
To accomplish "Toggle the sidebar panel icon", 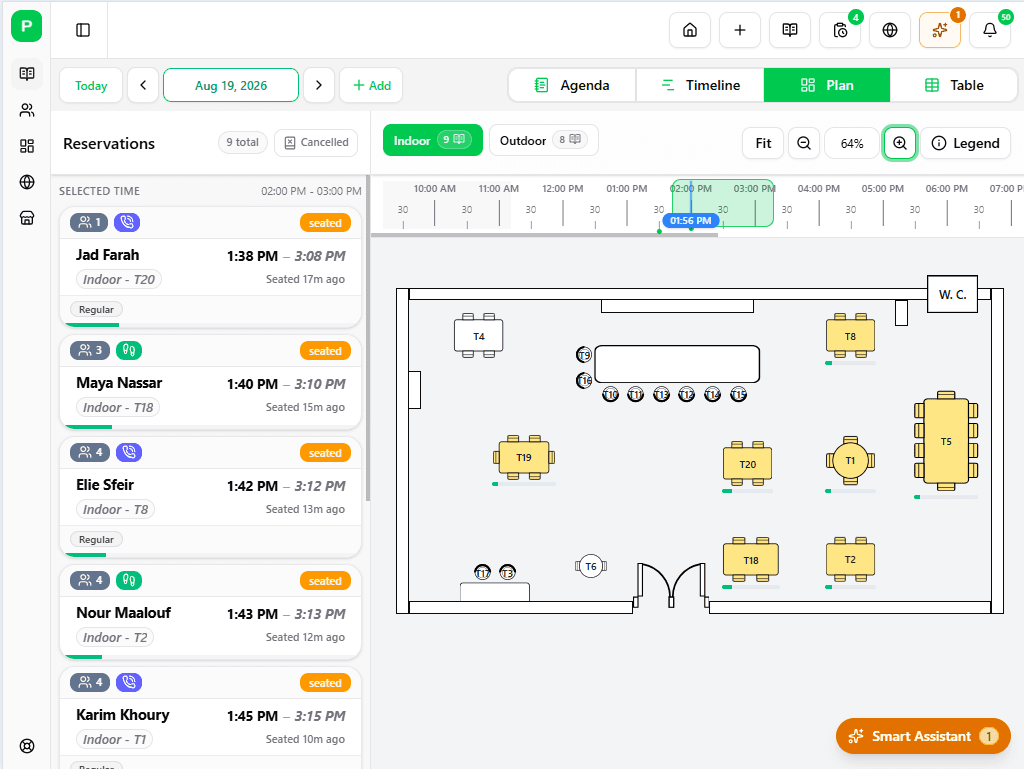I will [83, 30].
